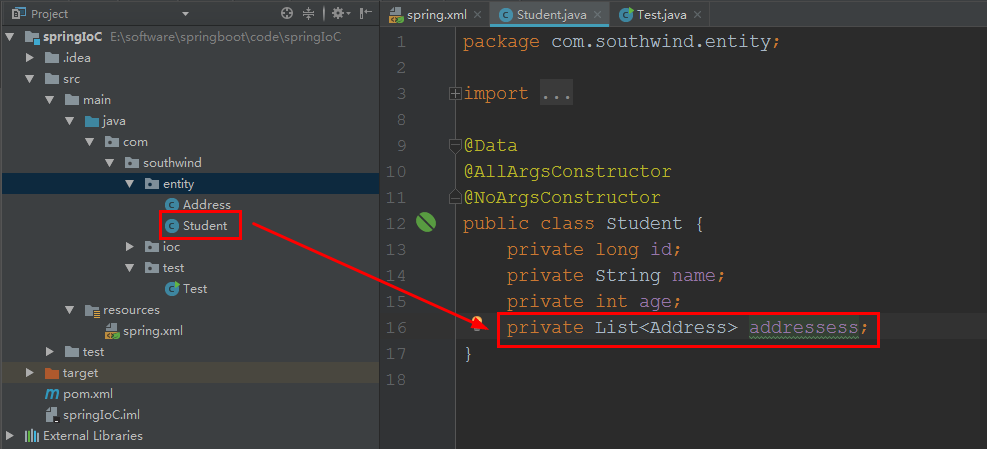This screenshot has width=987, height=449.
Task: Select the .idea folder
Action: tap(77, 58)
